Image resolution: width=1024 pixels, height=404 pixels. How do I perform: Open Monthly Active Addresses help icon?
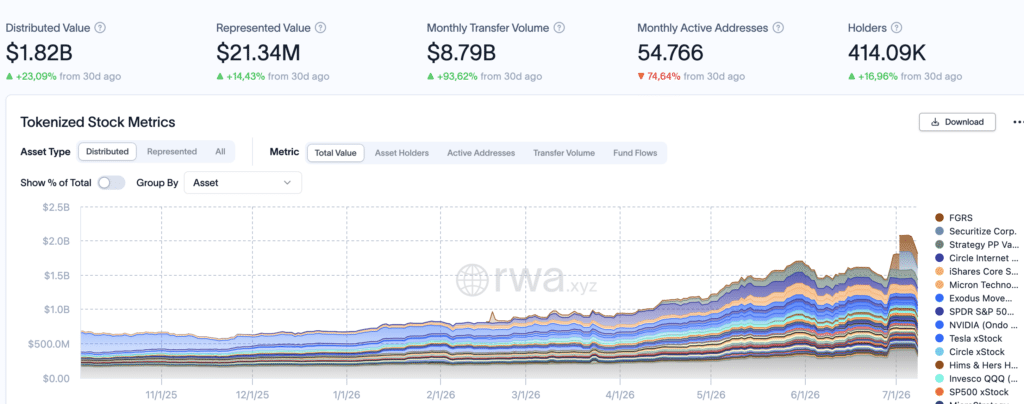(778, 28)
